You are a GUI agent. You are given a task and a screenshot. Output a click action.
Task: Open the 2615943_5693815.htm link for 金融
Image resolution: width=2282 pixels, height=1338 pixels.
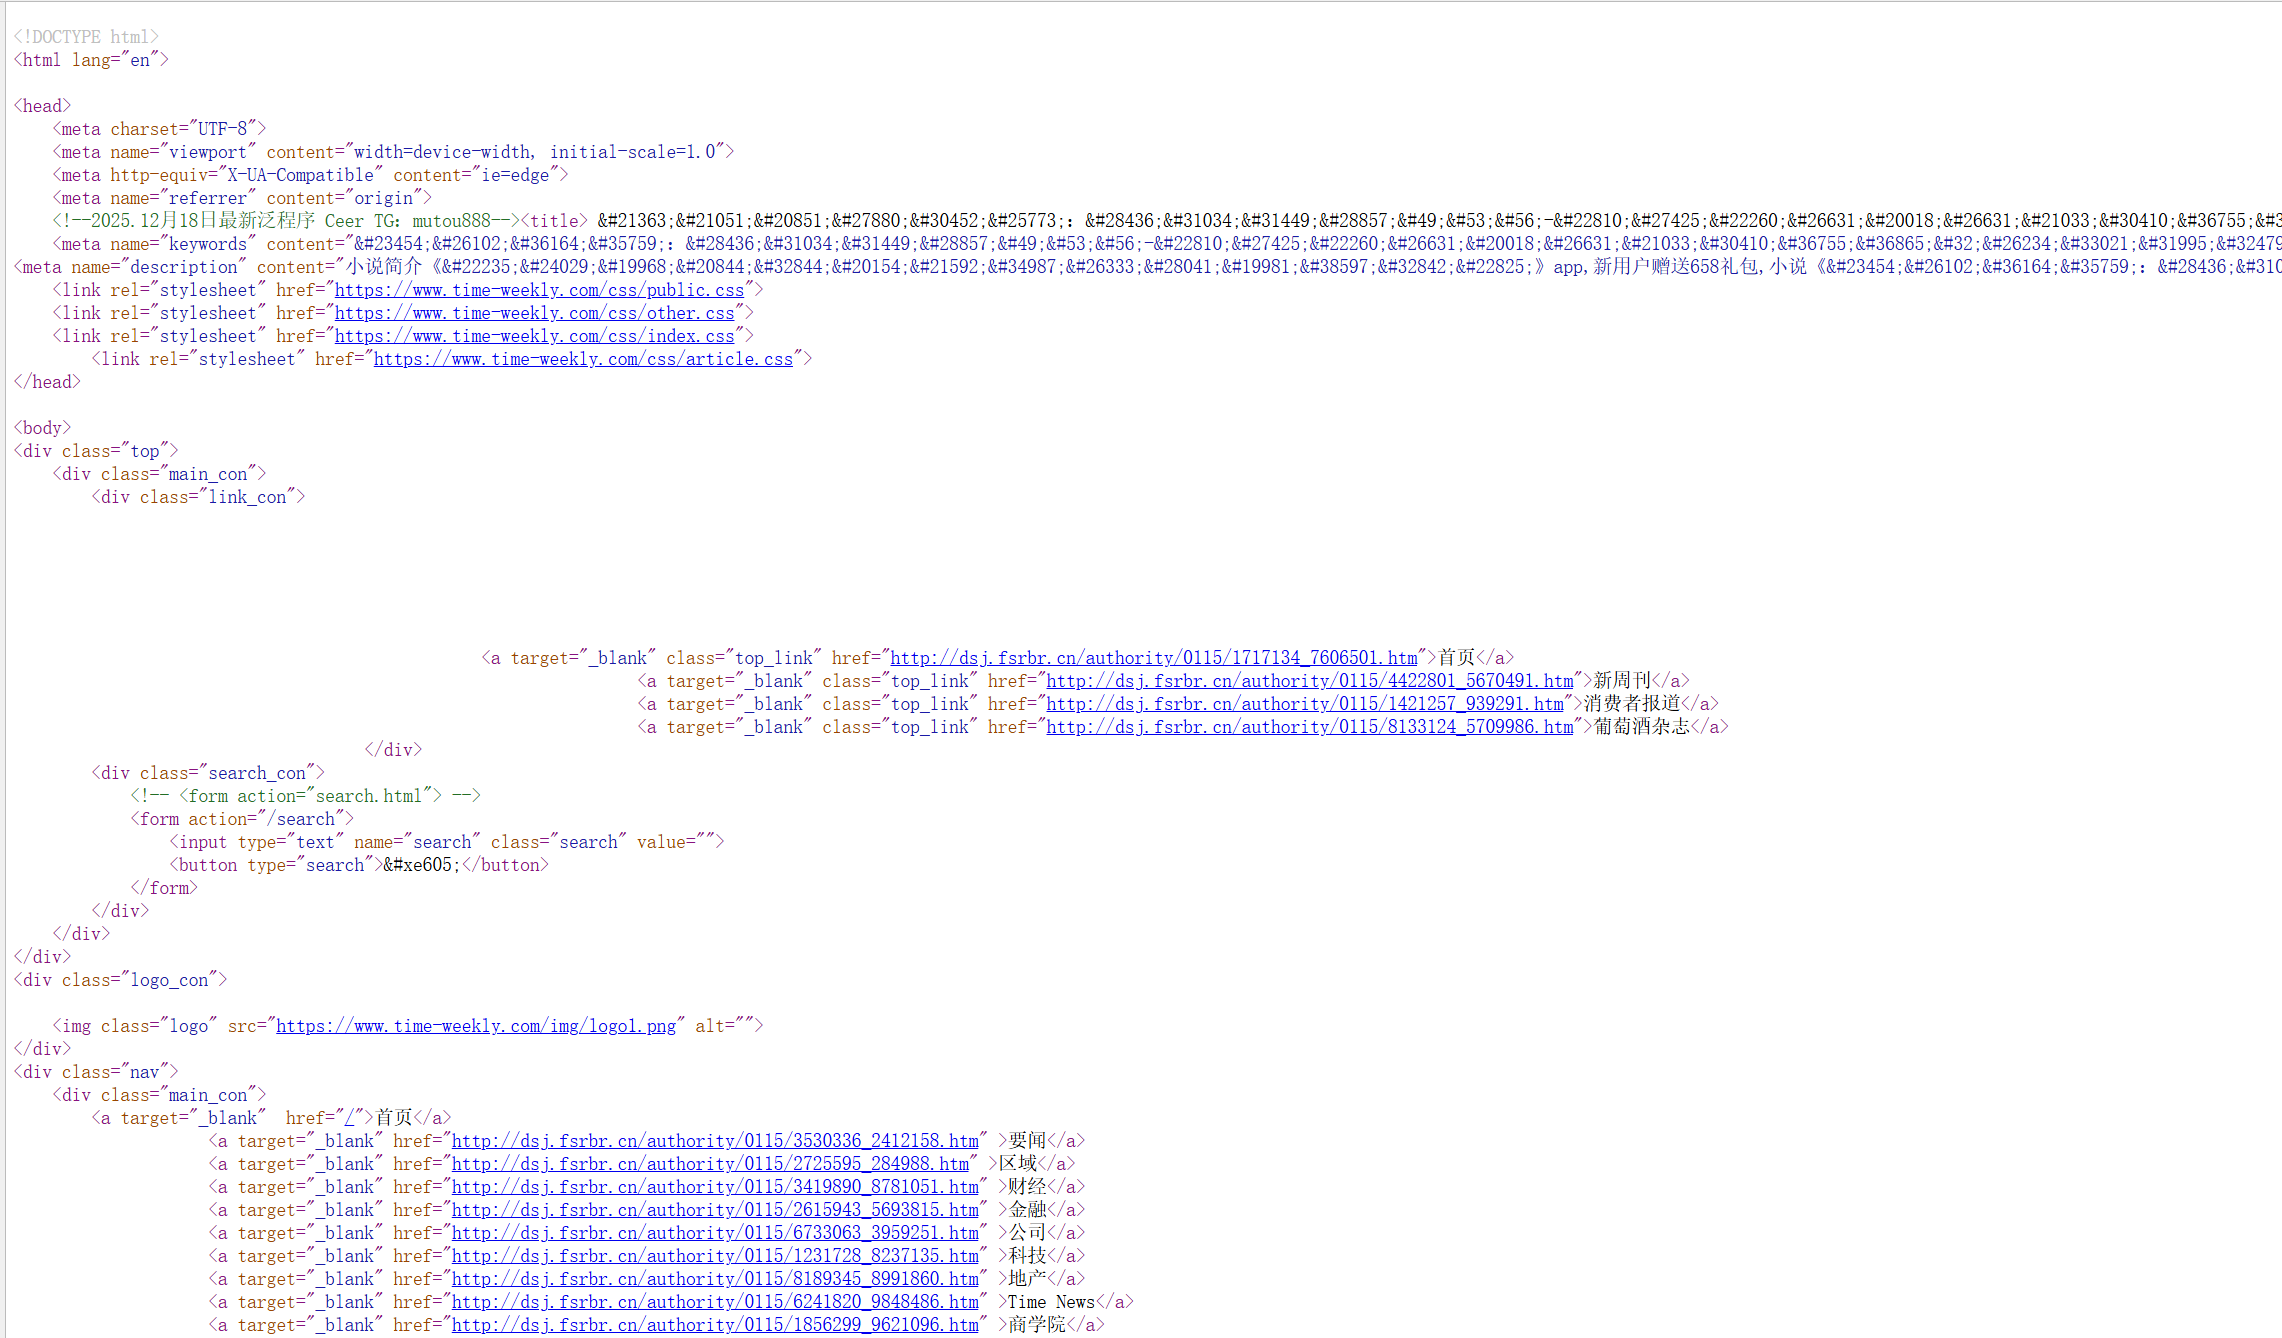click(x=715, y=1210)
